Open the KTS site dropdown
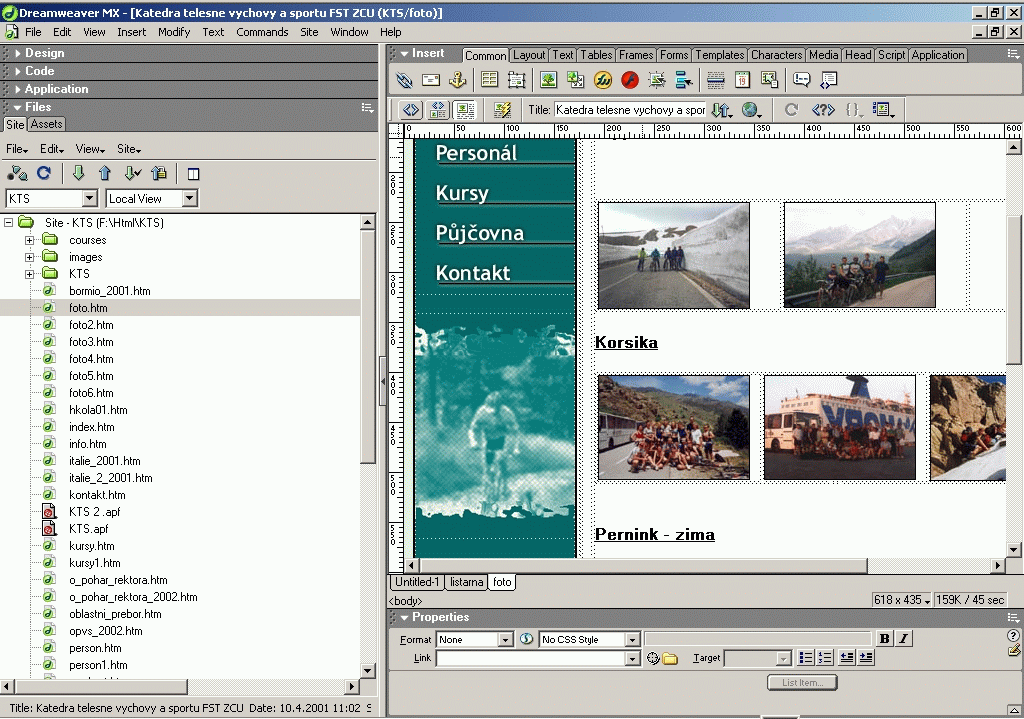The width and height of the screenshot is (1024, 719). (x=90, y=199)
